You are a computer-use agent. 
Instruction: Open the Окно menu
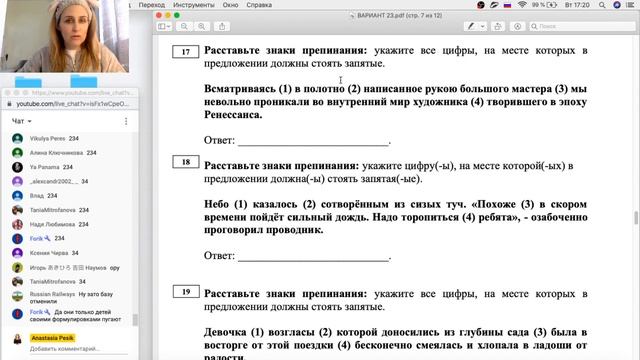tap(230, 5)
